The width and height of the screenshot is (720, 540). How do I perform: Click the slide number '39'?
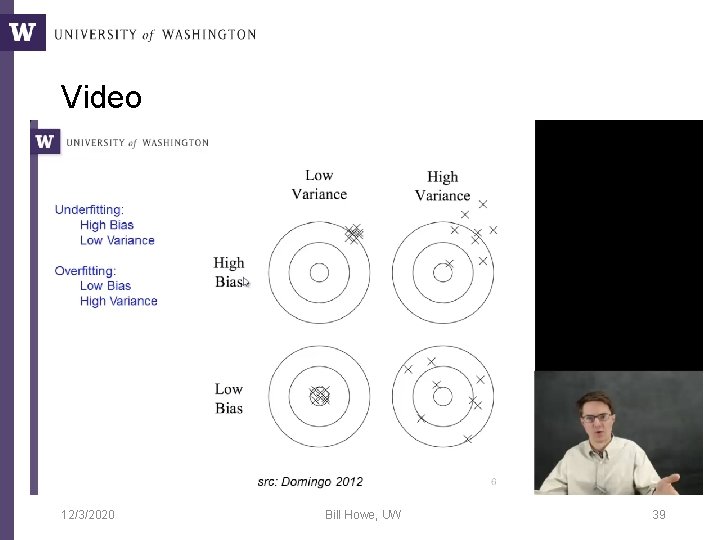pyautogui.click(x=659, y=515)
